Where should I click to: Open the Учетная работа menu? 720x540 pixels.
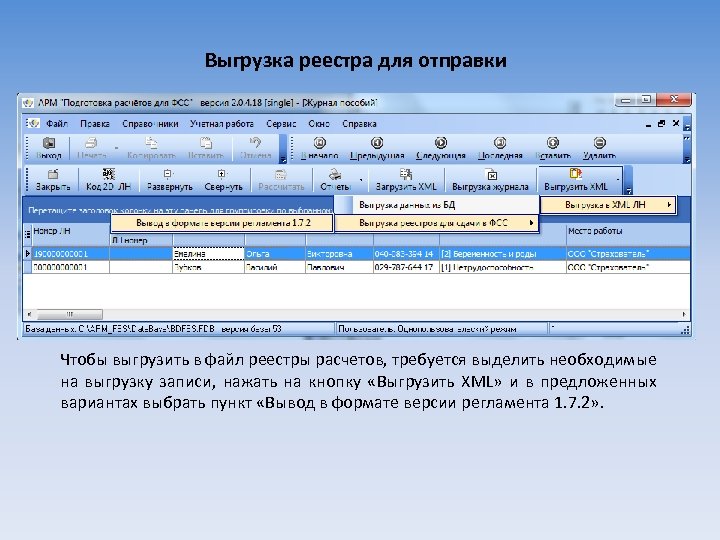click(x=222, y=124)
